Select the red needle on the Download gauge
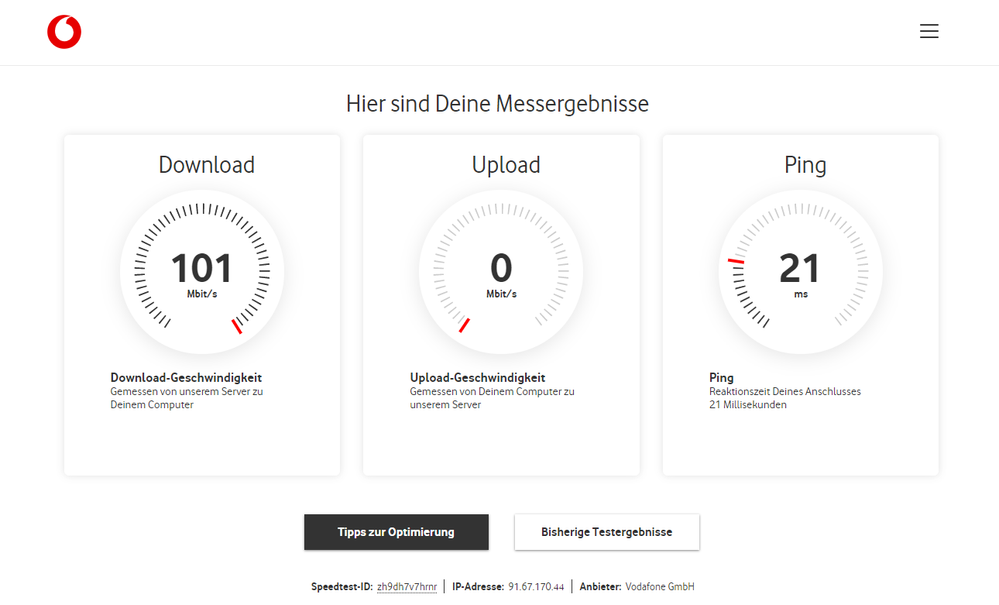 click(238, 323)
